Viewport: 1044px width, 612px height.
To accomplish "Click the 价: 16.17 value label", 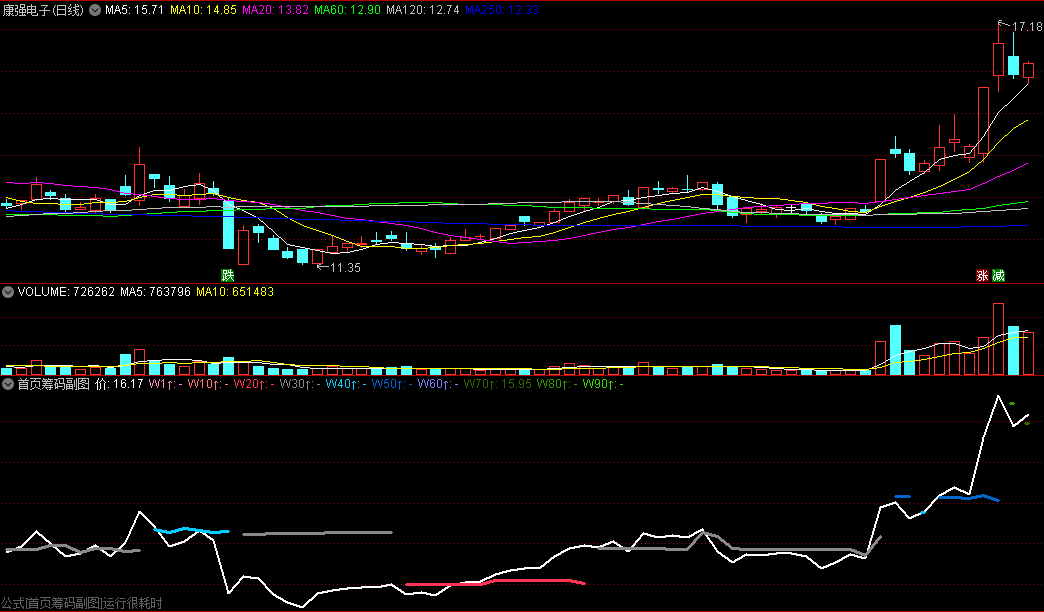I will pyautogui.click(x=119, y=384).
